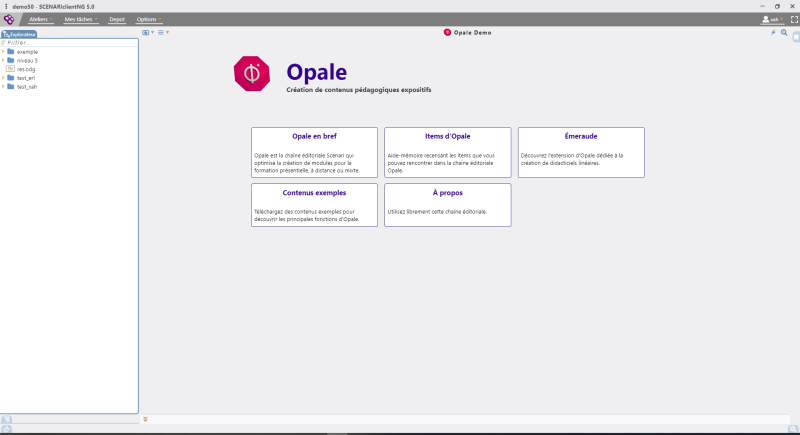Viewport: 800px width, 435px height.
Task: Click the res.odg file icon
Action: click(x=10, y=69)
